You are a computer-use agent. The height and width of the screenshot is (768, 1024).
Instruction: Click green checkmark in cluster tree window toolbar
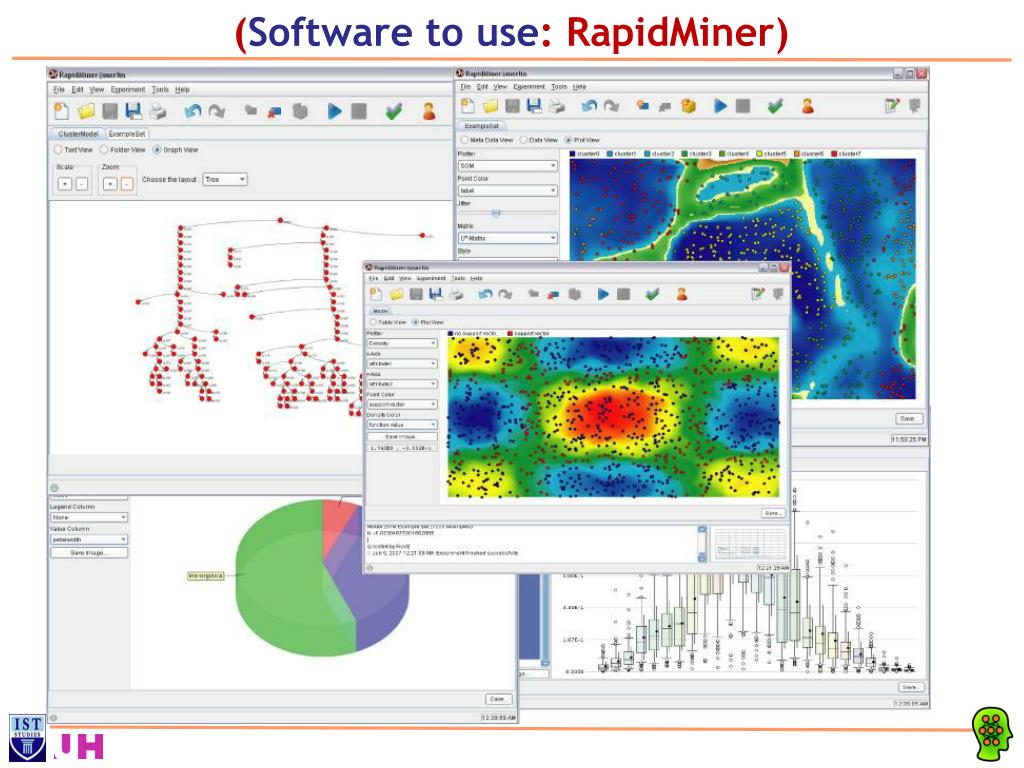(x=393, y=112)
